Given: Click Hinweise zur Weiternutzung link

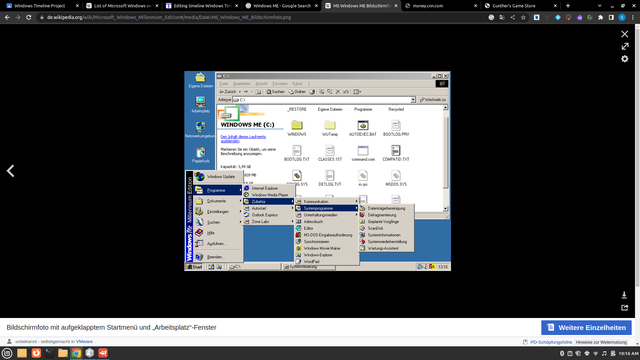Looking at the screenshot, I should pos(601,342).
